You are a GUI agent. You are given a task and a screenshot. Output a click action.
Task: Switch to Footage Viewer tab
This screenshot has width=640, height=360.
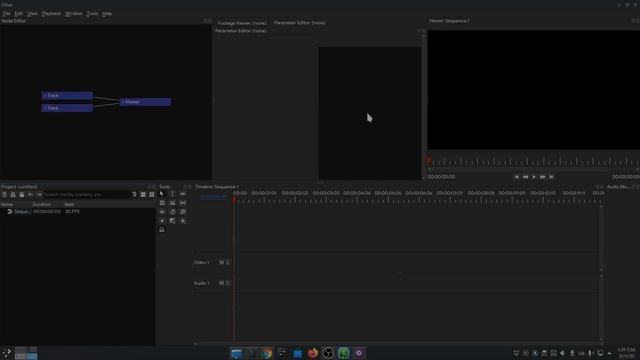(x=242, y=23)
